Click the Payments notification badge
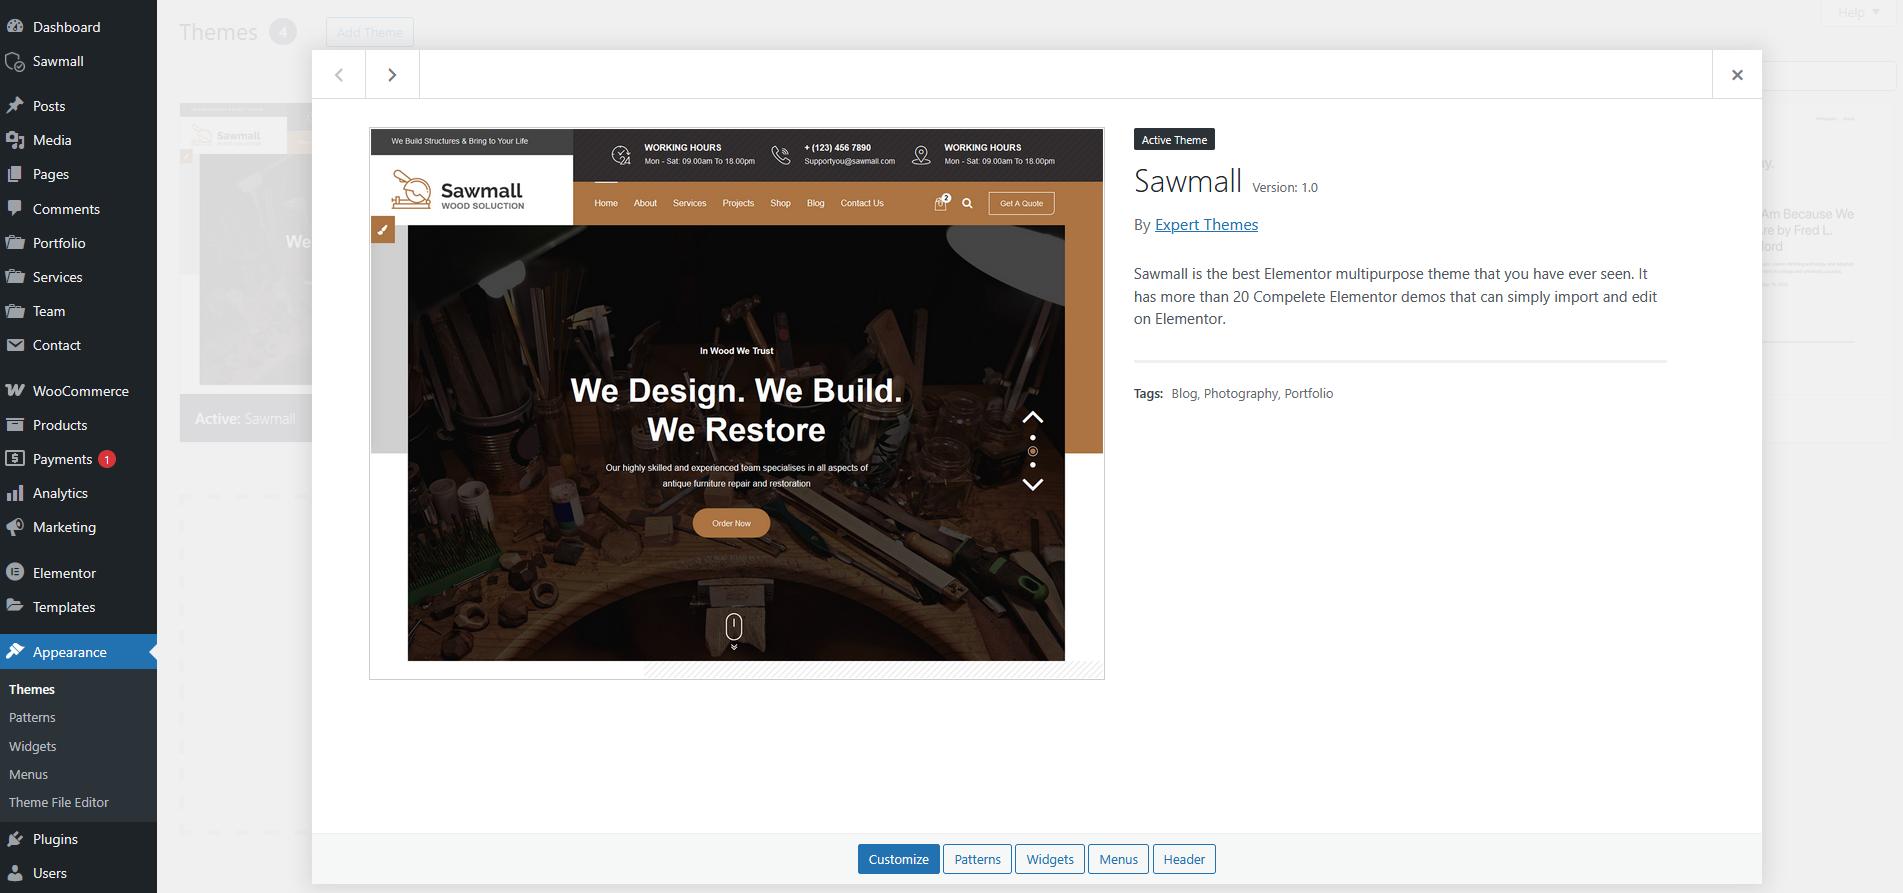The height and width of the screenshot is (893, 1903). 107,459
